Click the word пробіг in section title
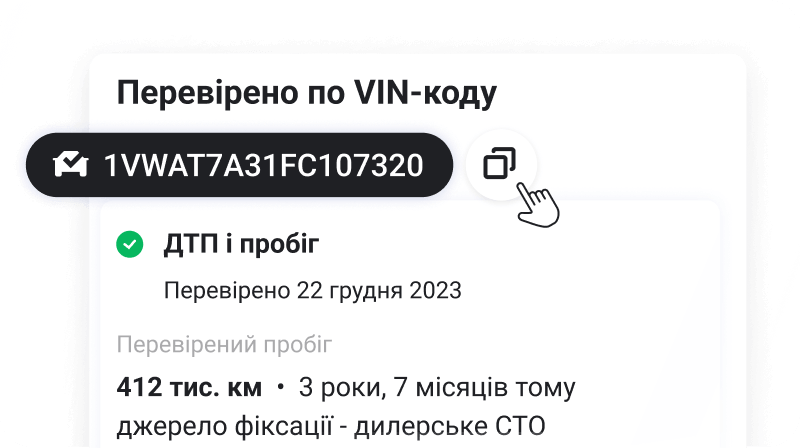Screen dimensions: 800x448 pos(280,245)
